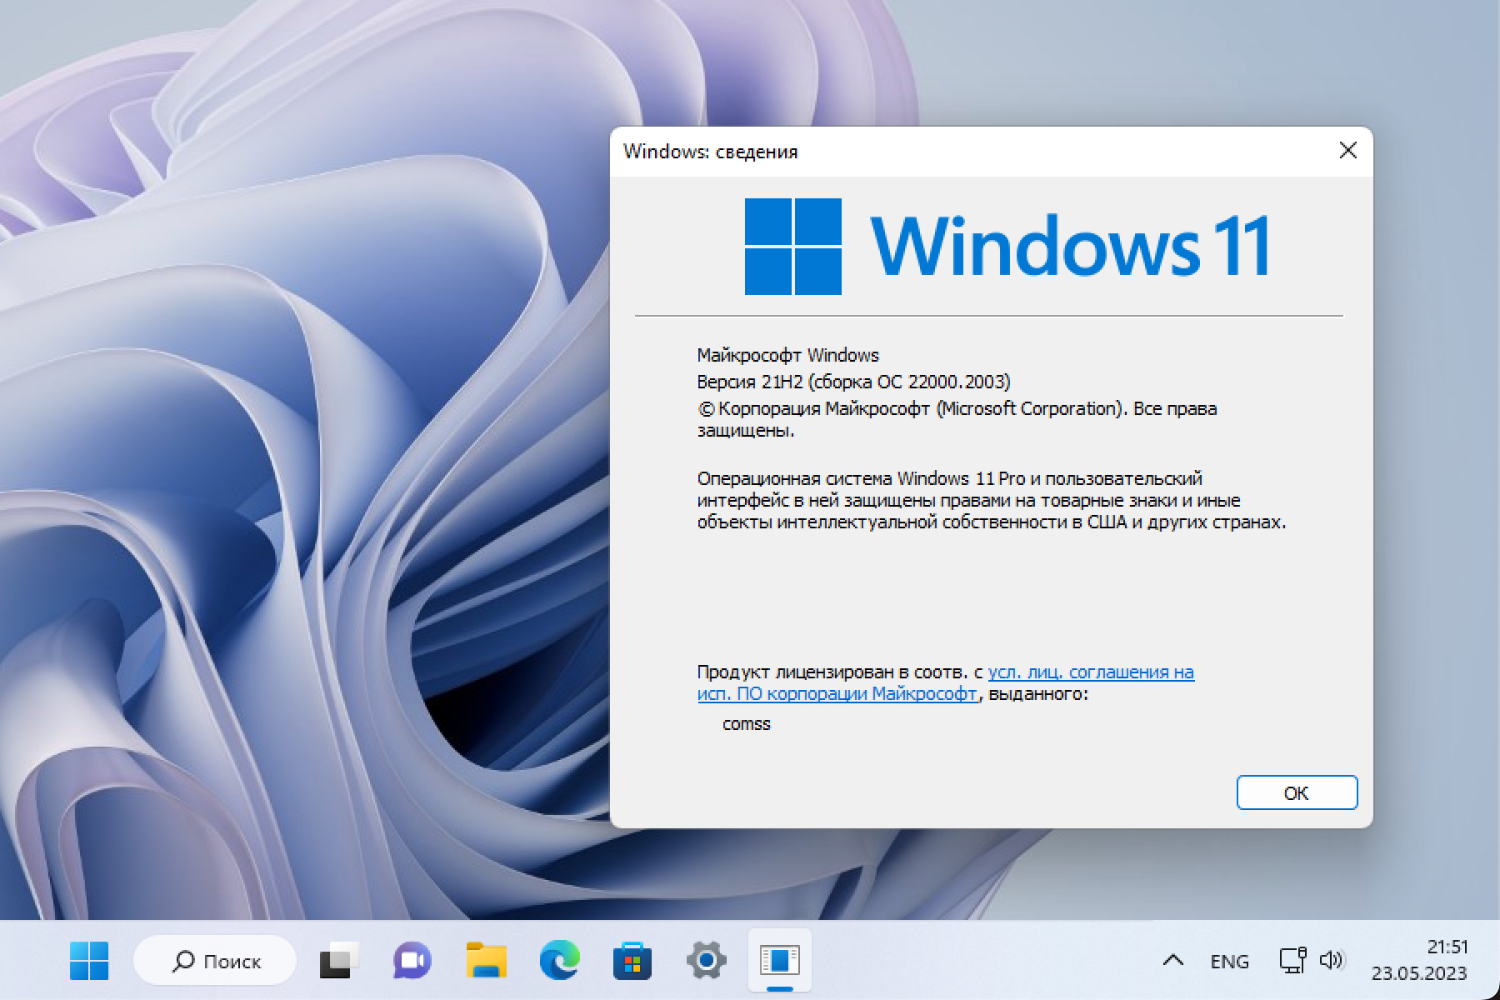Open Microsoft Store from the taskbar

pos(632,961)
